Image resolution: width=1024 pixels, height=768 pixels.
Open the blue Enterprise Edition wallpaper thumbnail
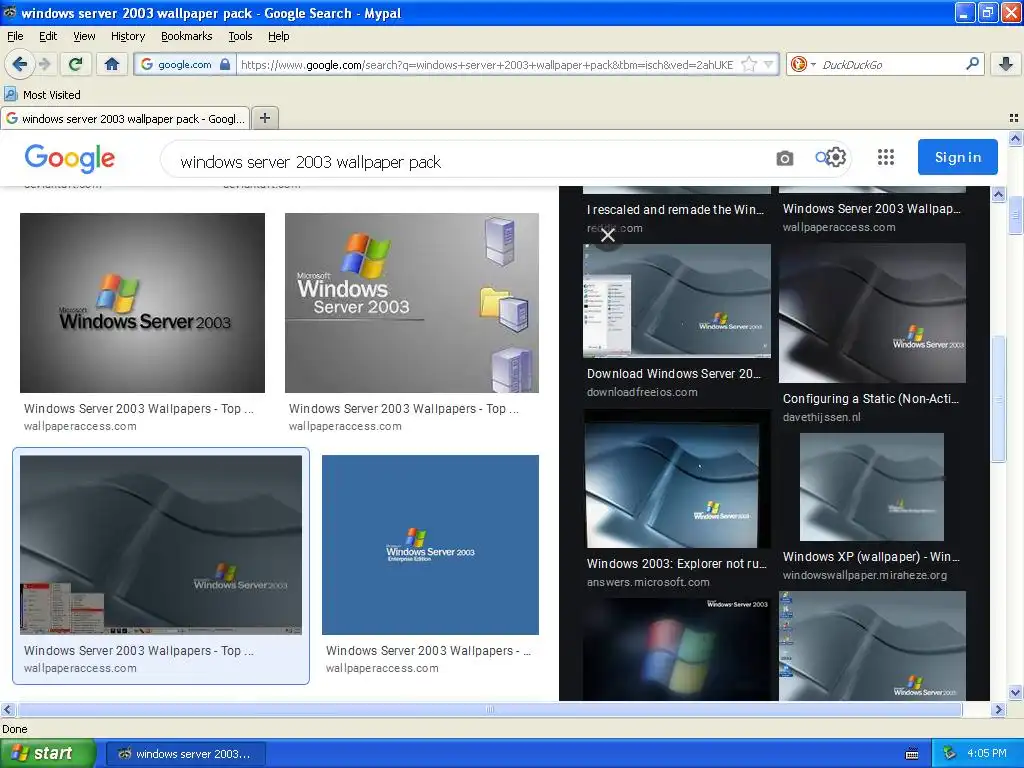tap(430, 545)
